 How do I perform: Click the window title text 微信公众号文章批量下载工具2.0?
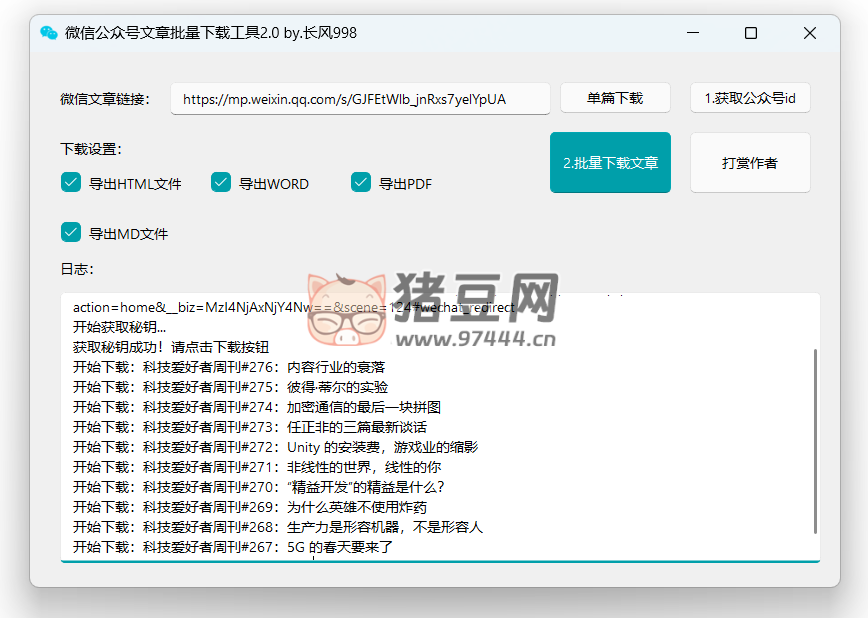[x=210, y=33]
